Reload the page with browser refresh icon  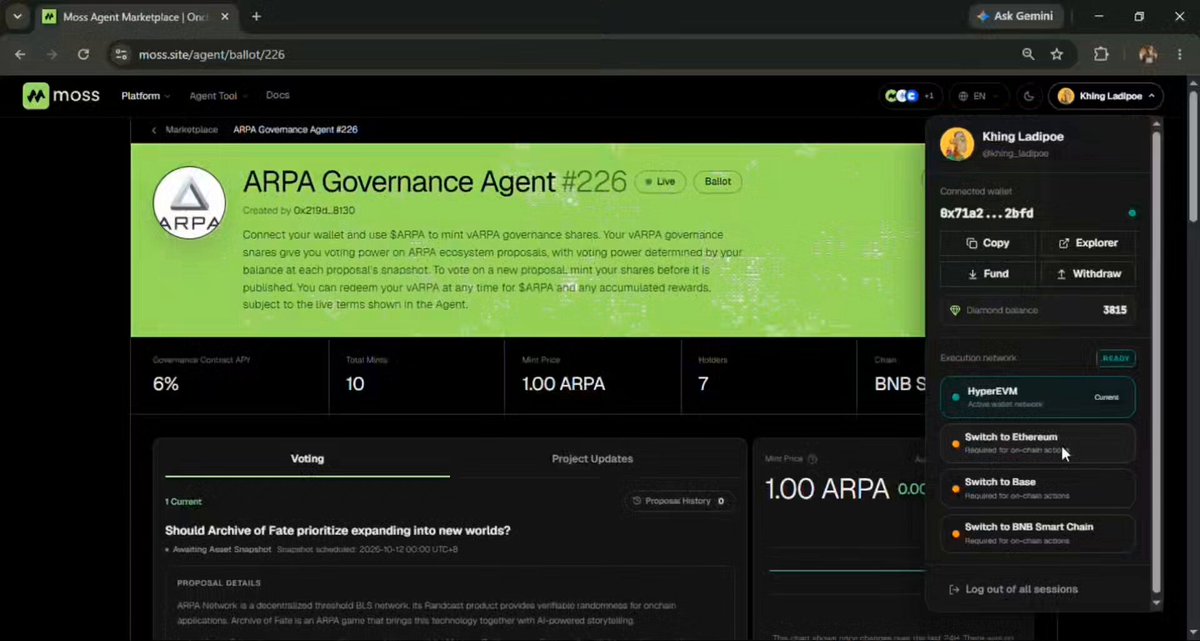click(x=83, y=54)
